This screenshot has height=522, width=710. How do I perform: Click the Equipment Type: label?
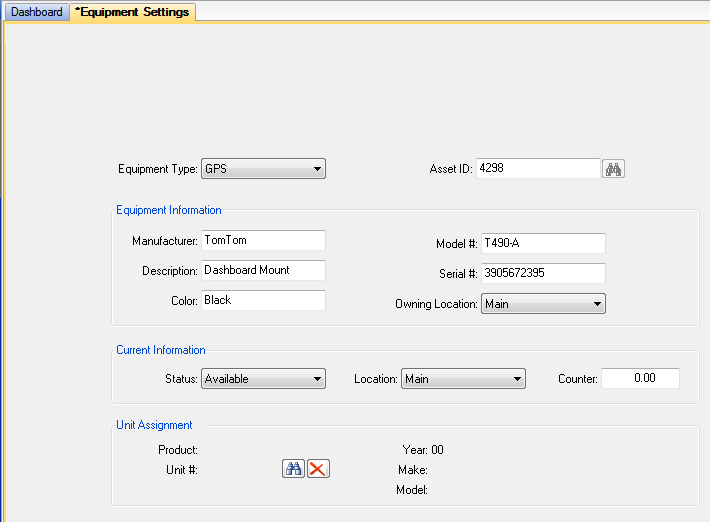pyautogui.click(x=158, y=169)
